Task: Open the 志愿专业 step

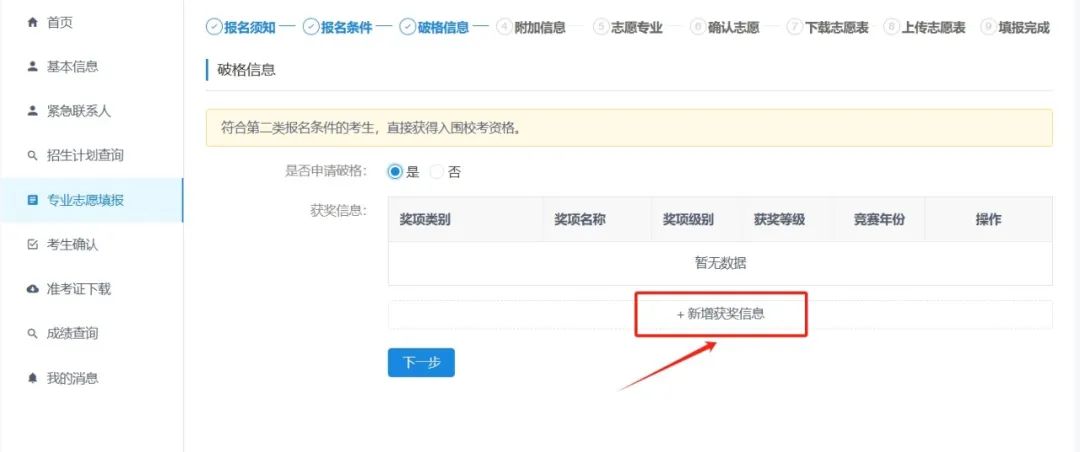Action: point(628,28)
